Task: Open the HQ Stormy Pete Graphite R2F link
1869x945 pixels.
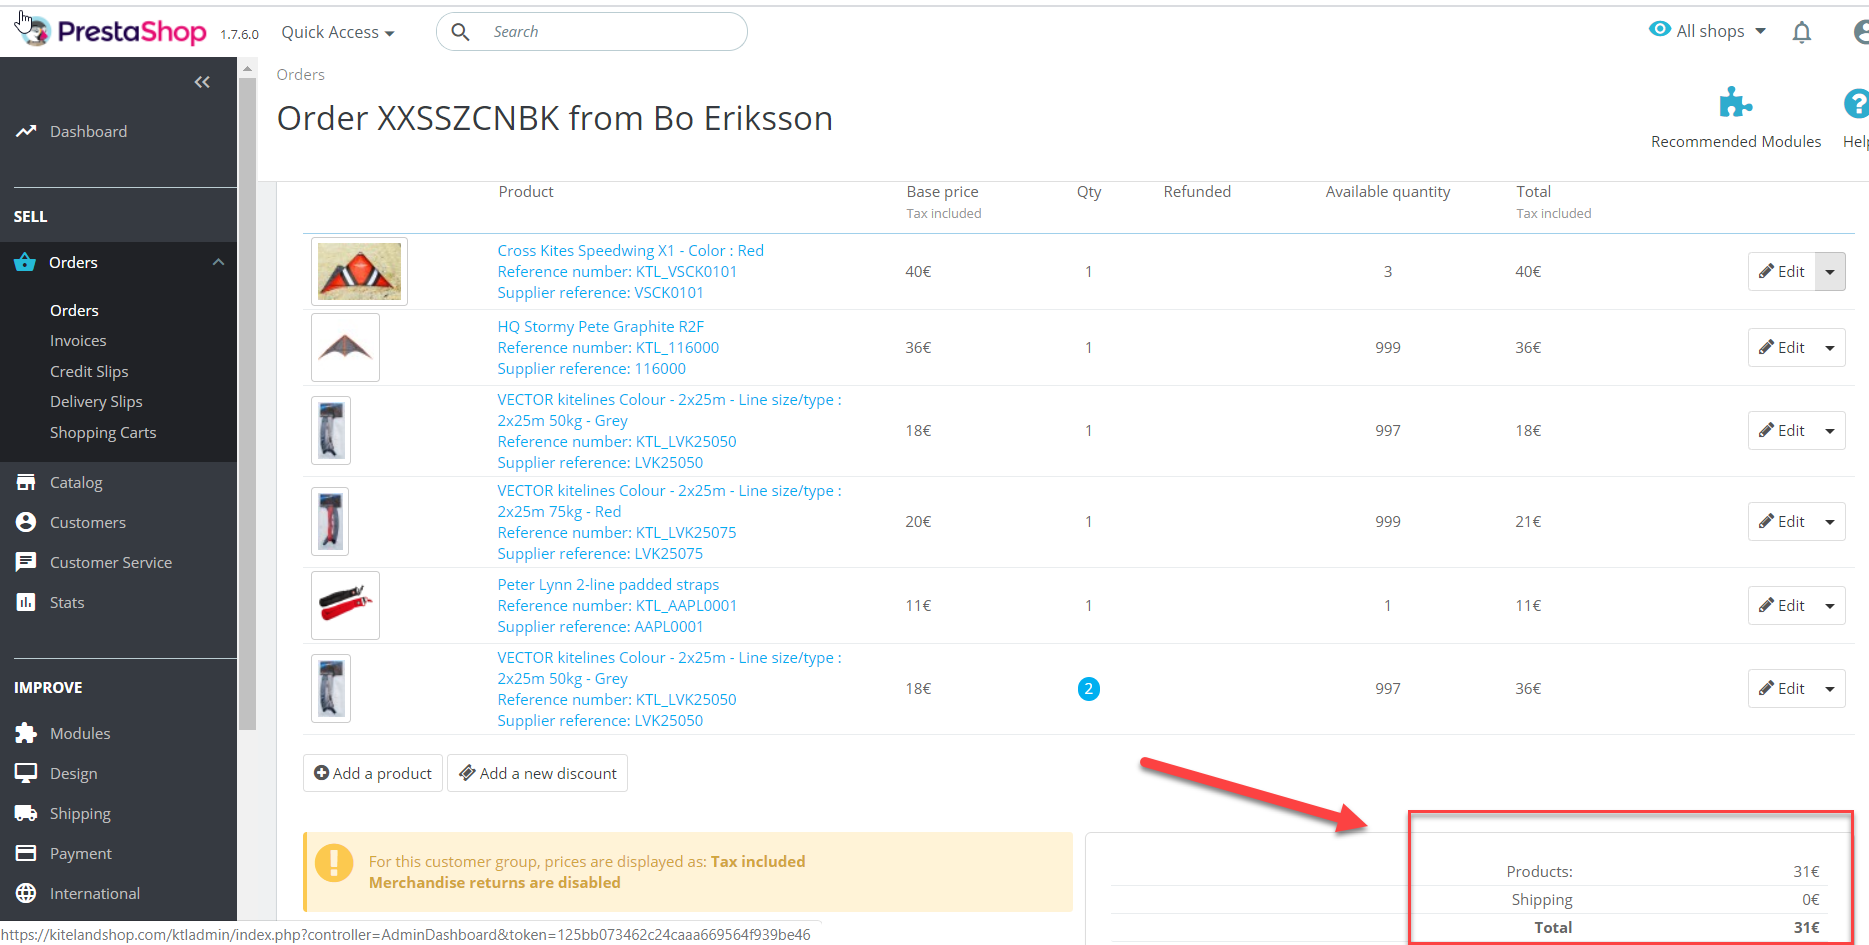Action: pyautogui.click(x=601, y=327)
